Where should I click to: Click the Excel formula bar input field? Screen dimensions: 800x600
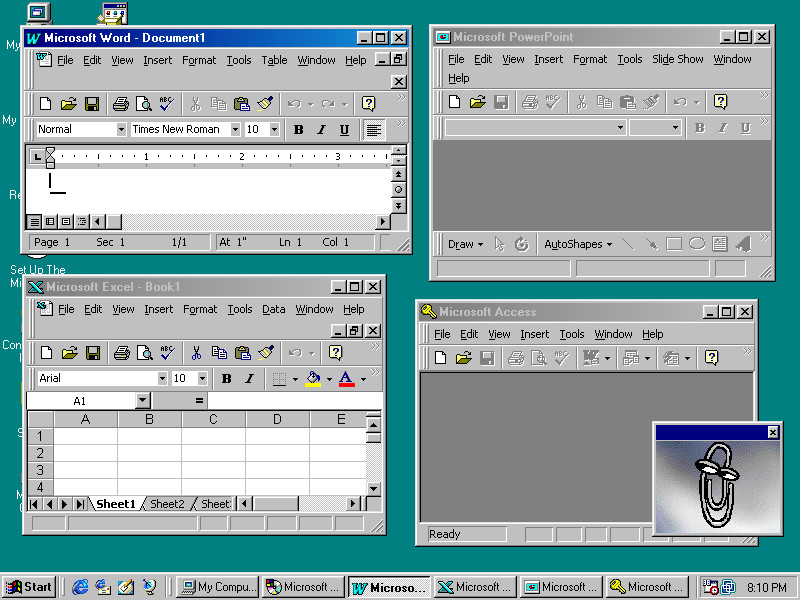pos(295,401)
